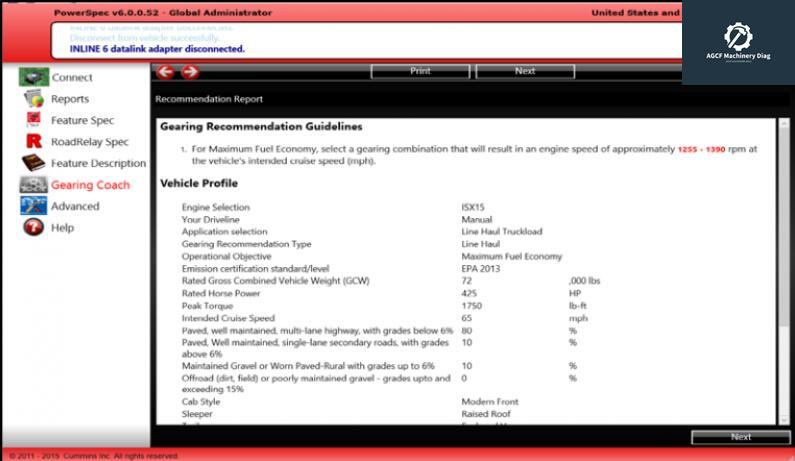Click the scrollbar up arrow
The height and width of the screenshot is (461, 795).
pos(784,123)
